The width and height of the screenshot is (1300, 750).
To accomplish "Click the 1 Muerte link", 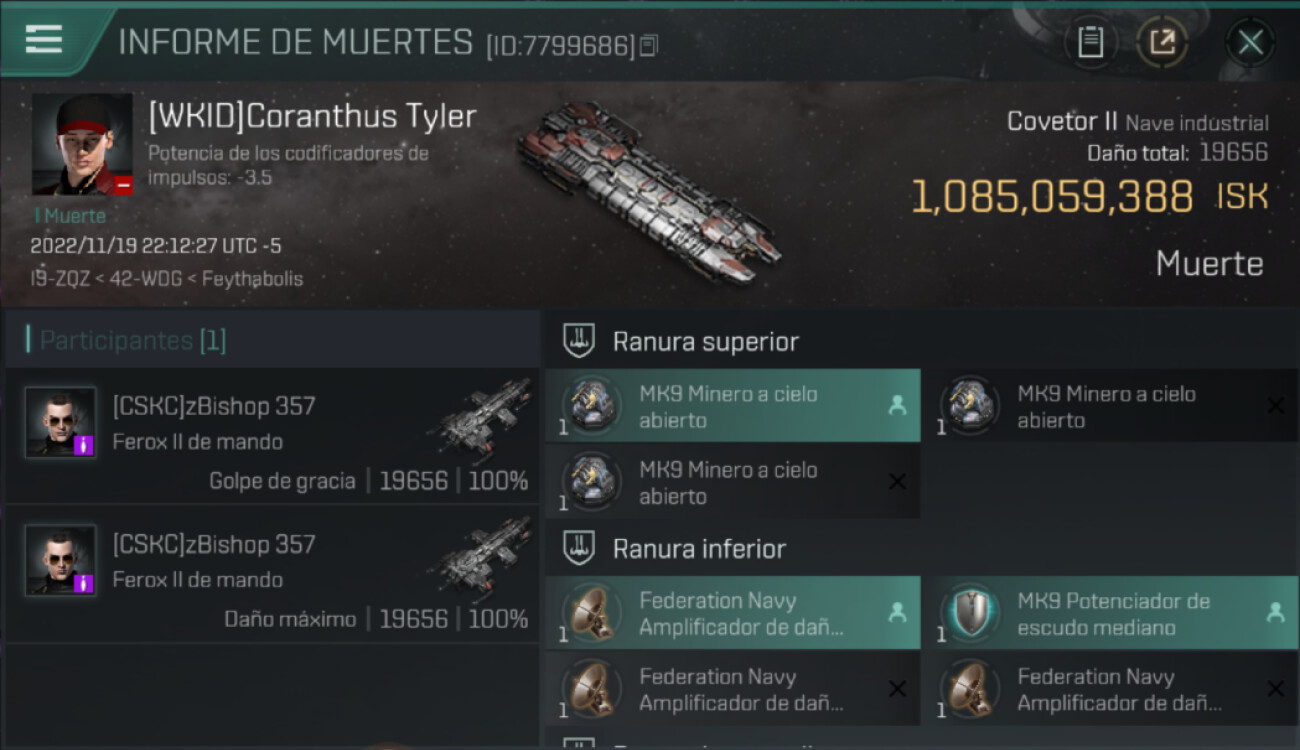I will point(69,216).
